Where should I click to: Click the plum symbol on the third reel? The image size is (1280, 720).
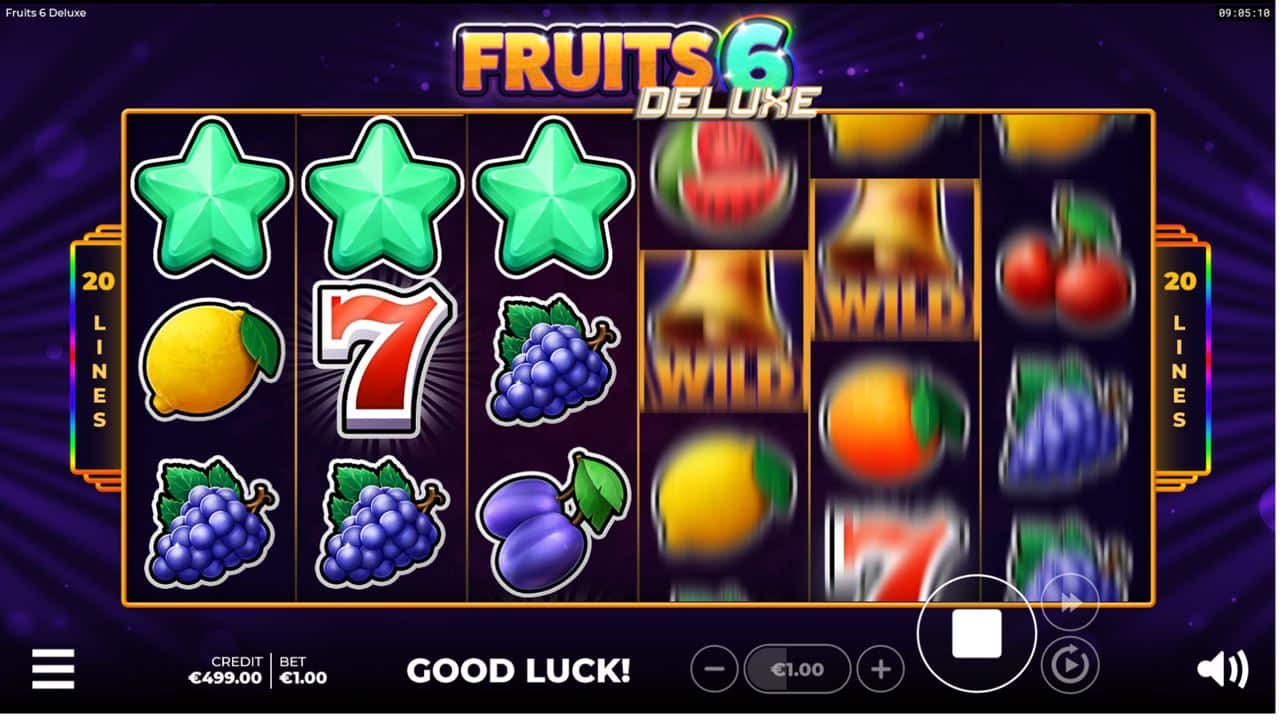point(552,524)
